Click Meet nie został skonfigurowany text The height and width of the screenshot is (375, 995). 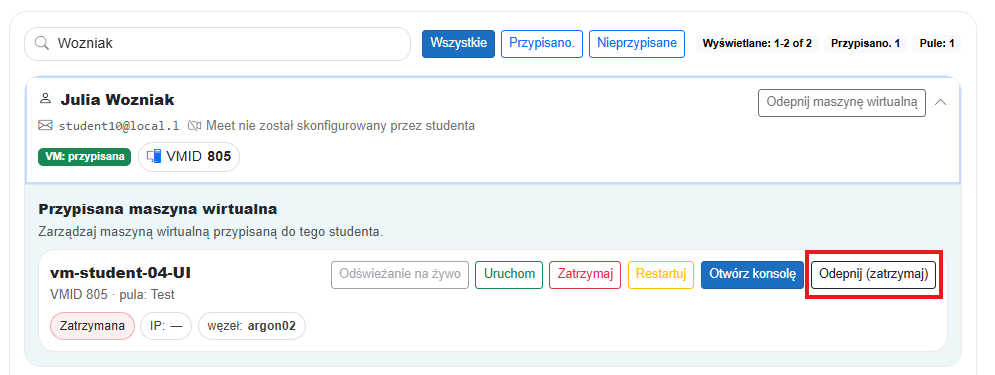coord(340,126)
